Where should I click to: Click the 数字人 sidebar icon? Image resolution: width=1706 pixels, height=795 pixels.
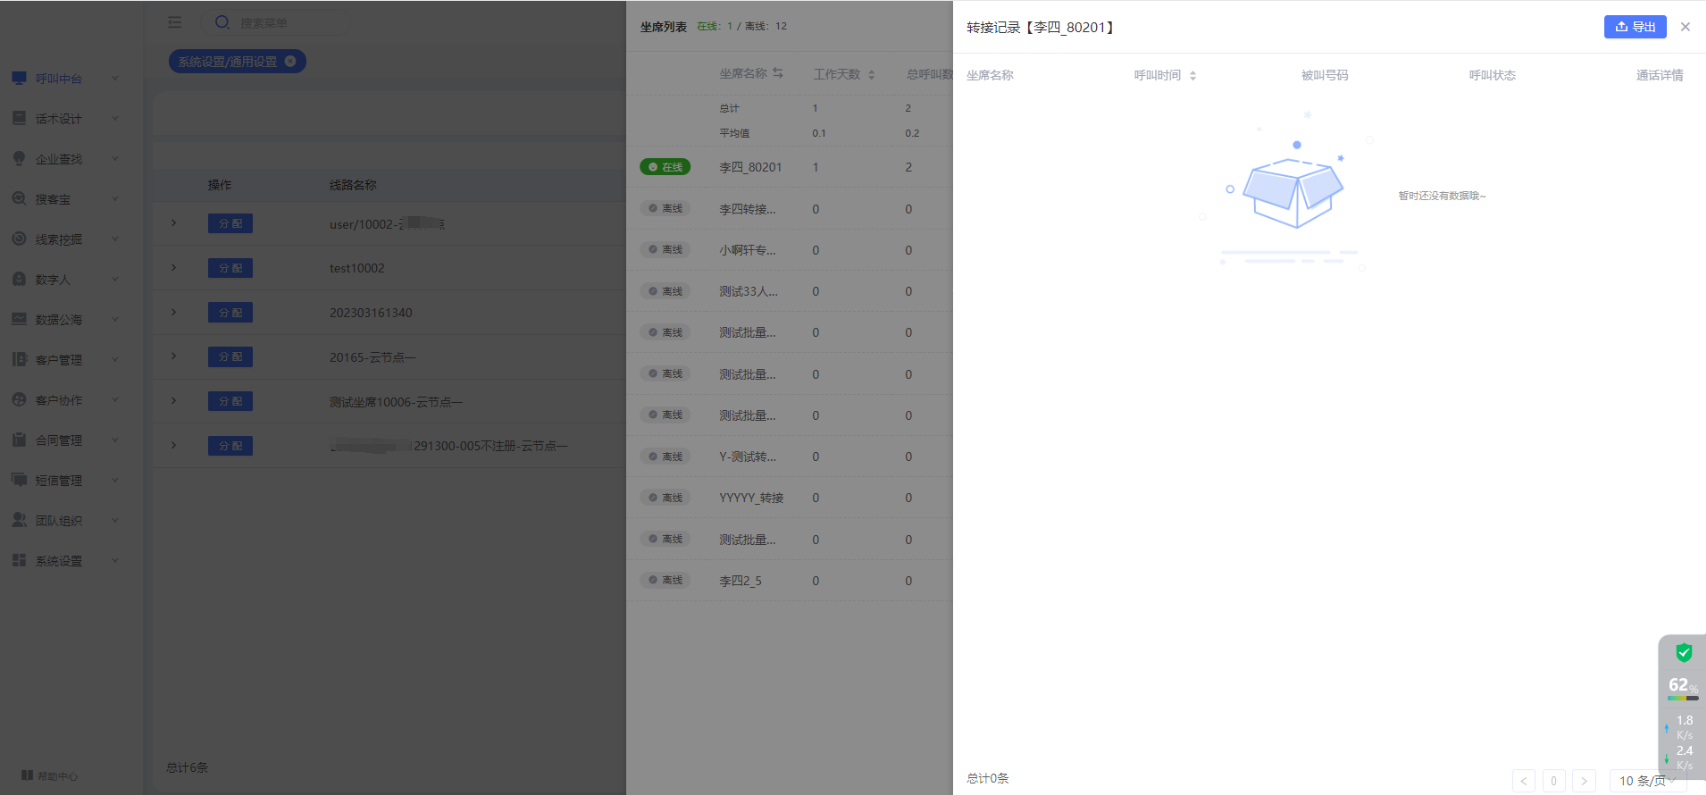click(x=19, y=280)
